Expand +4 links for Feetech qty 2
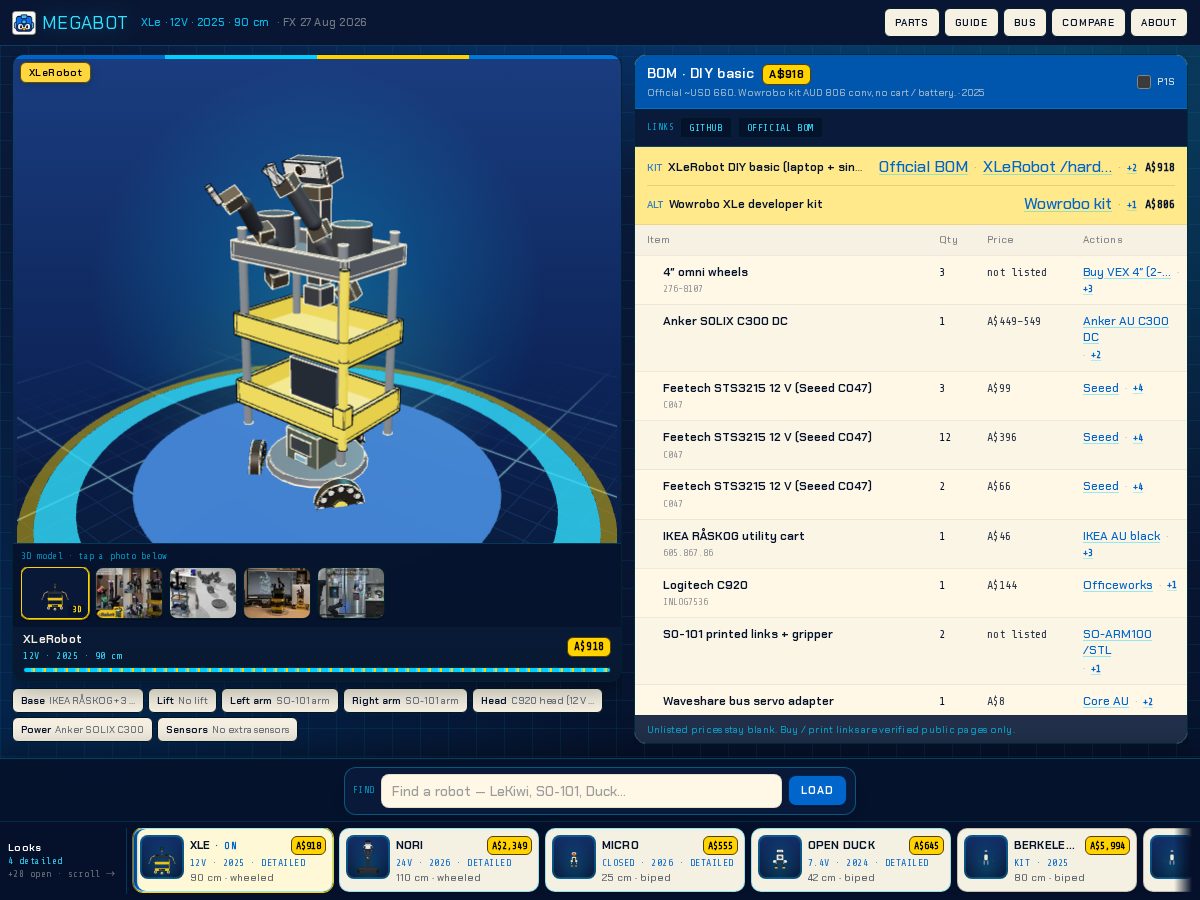This screenshot has width=1200, height=900. [x=1138, y=487]
